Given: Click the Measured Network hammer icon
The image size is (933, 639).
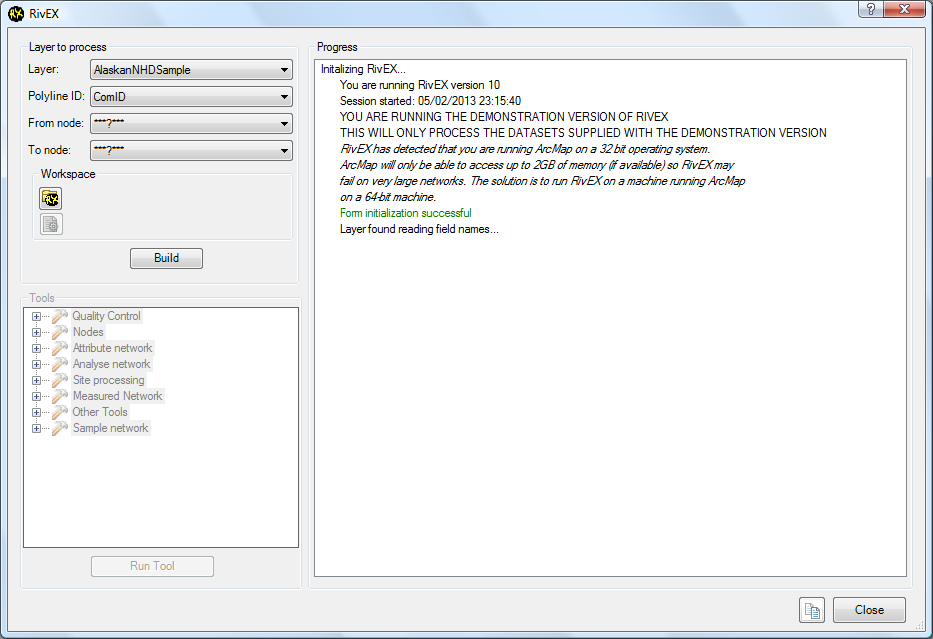Looking at the screenshot, I should point(60,396).
